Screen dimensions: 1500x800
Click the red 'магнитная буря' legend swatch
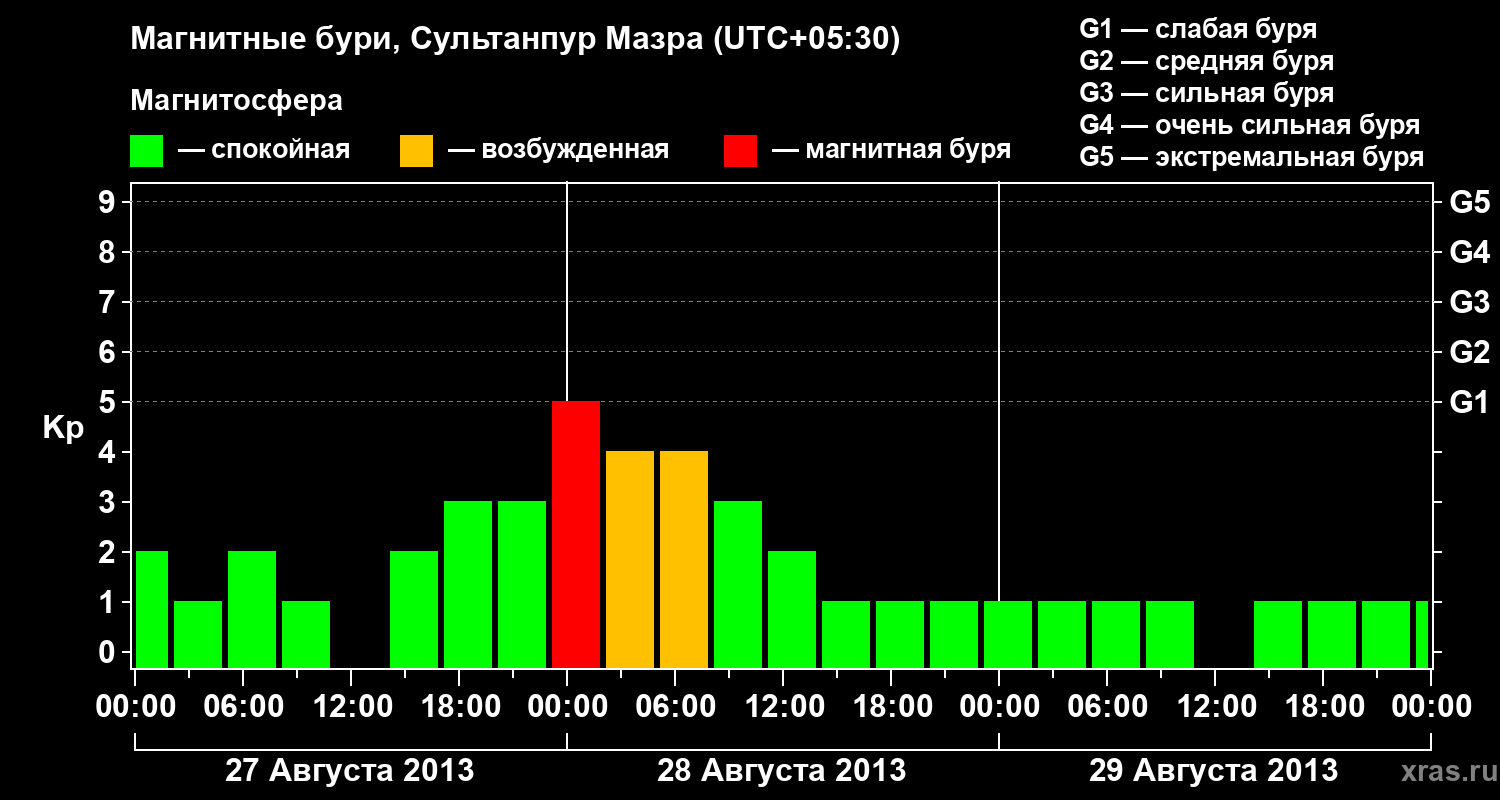pyautogui.click(x=740, y=151)
